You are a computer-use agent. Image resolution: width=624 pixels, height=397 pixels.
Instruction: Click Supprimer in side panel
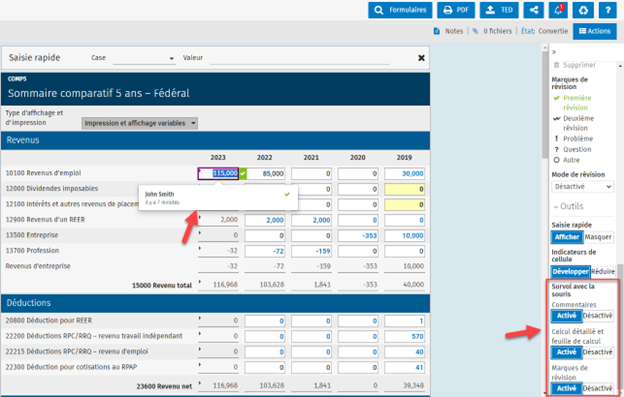[x=575, y=65]
